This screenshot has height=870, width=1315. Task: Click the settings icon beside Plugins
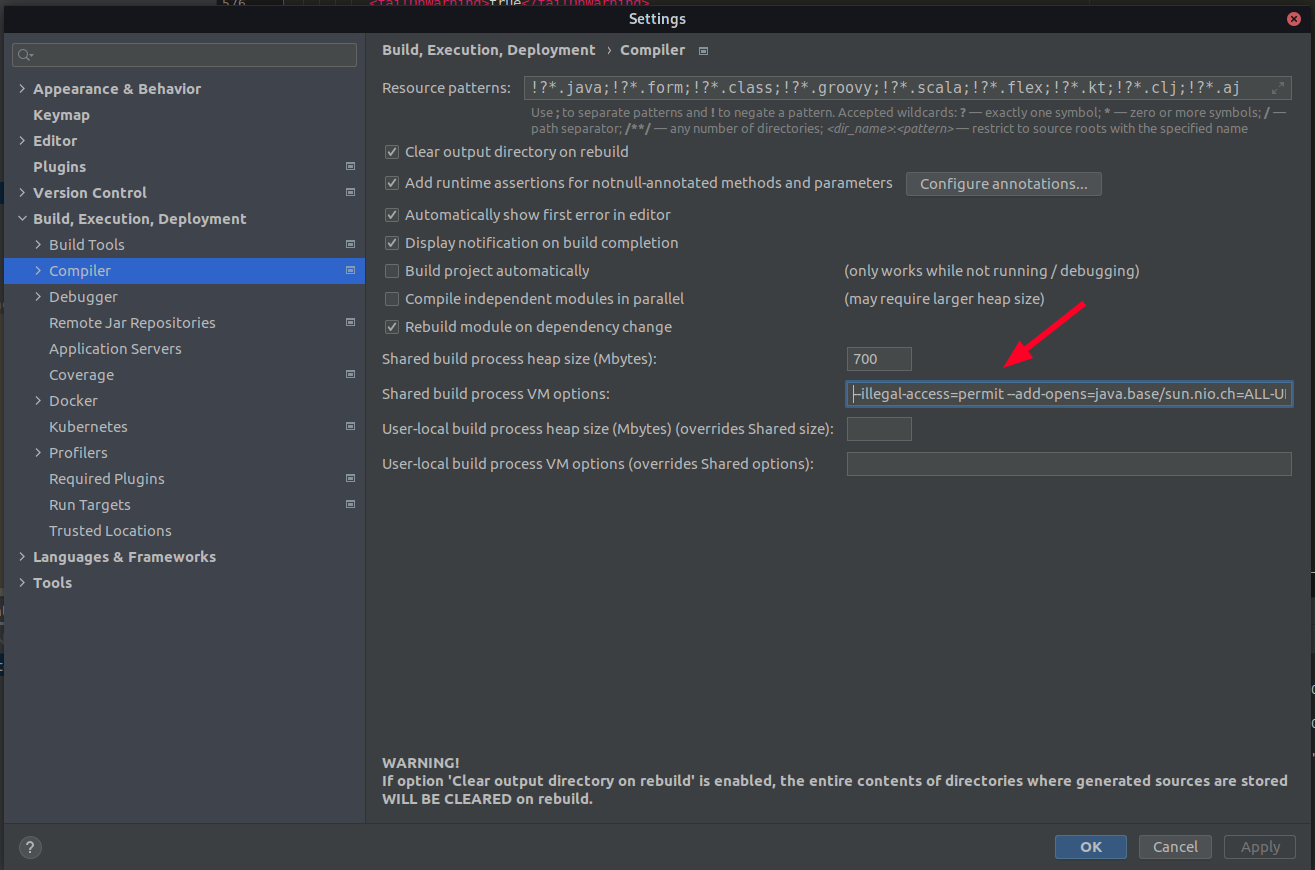point(349,166)
